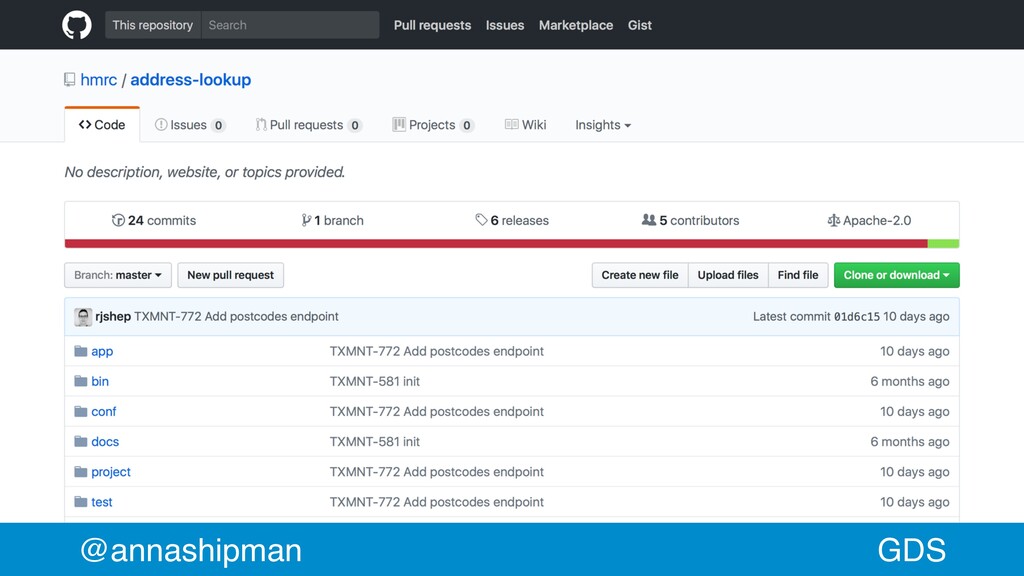Viewport: 1024px width, 576px height.
Task: Click the repository book icon beside hmrc
Action: pos(69,80)
